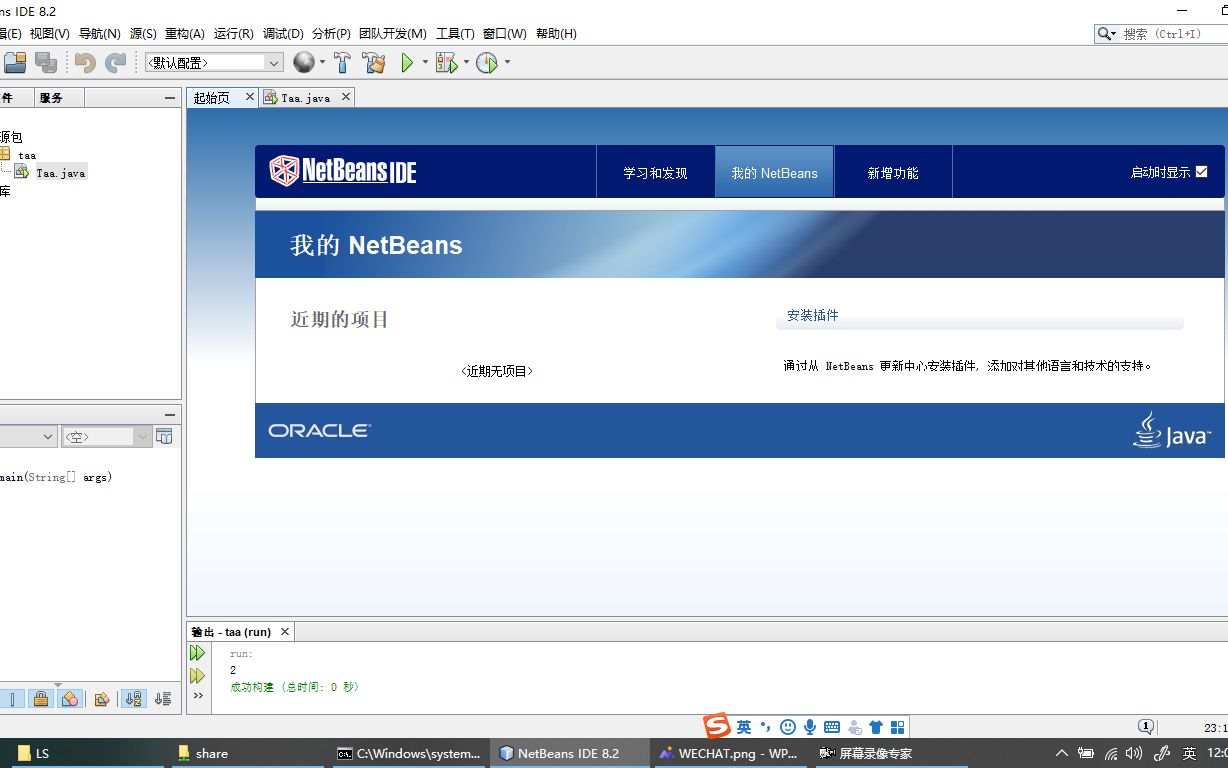Click Sogou input method S icon
Image resolution: width=1228 pixels, height=768 pixels.
tap(716, 727)
